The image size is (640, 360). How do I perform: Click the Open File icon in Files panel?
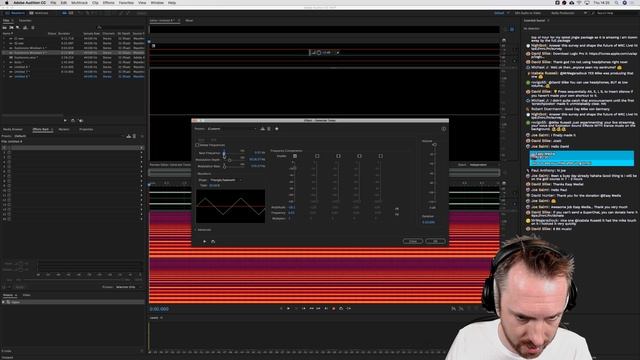(x=4, y=28)
